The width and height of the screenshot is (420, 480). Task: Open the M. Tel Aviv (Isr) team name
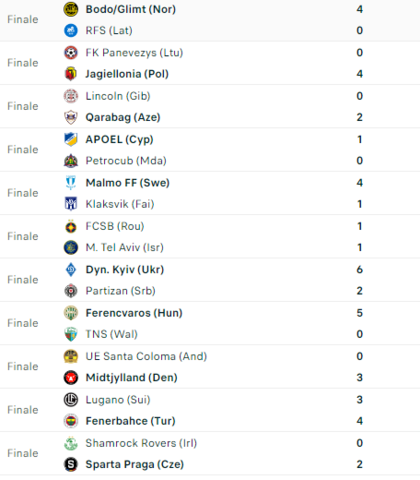coord(125,247)
